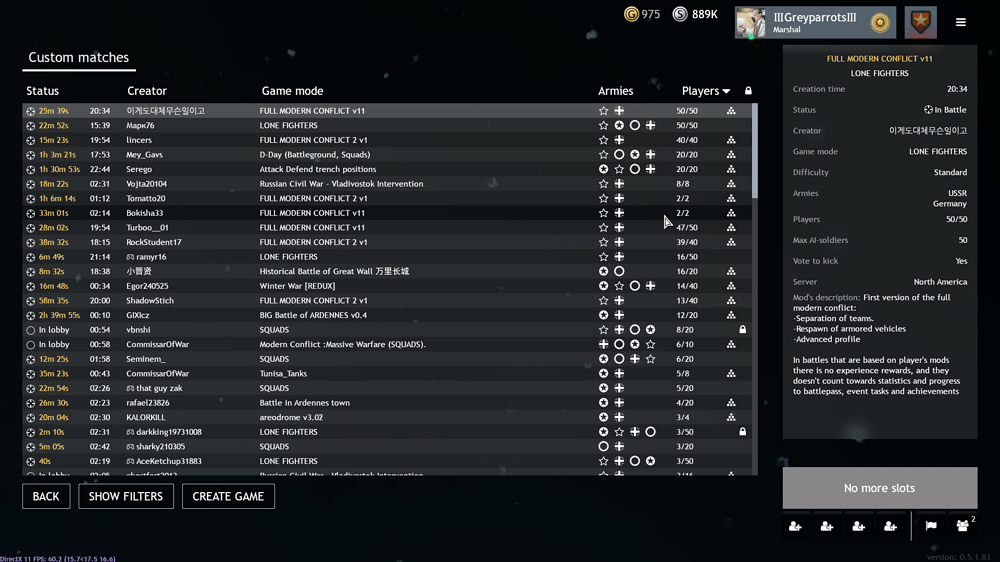Image resolution: width=1000 pixels, height=562 pixels.
Task: Click the No more slots button
Action: point(879,488)
